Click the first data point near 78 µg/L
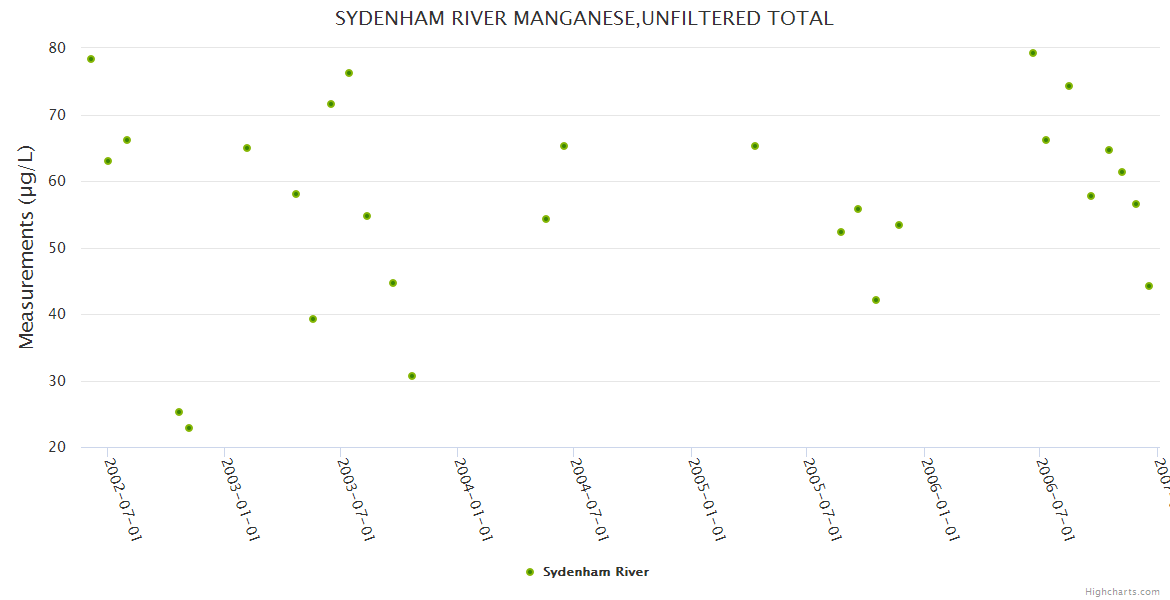This screenshot has width=1170, height=600. (x=91, y=59)
